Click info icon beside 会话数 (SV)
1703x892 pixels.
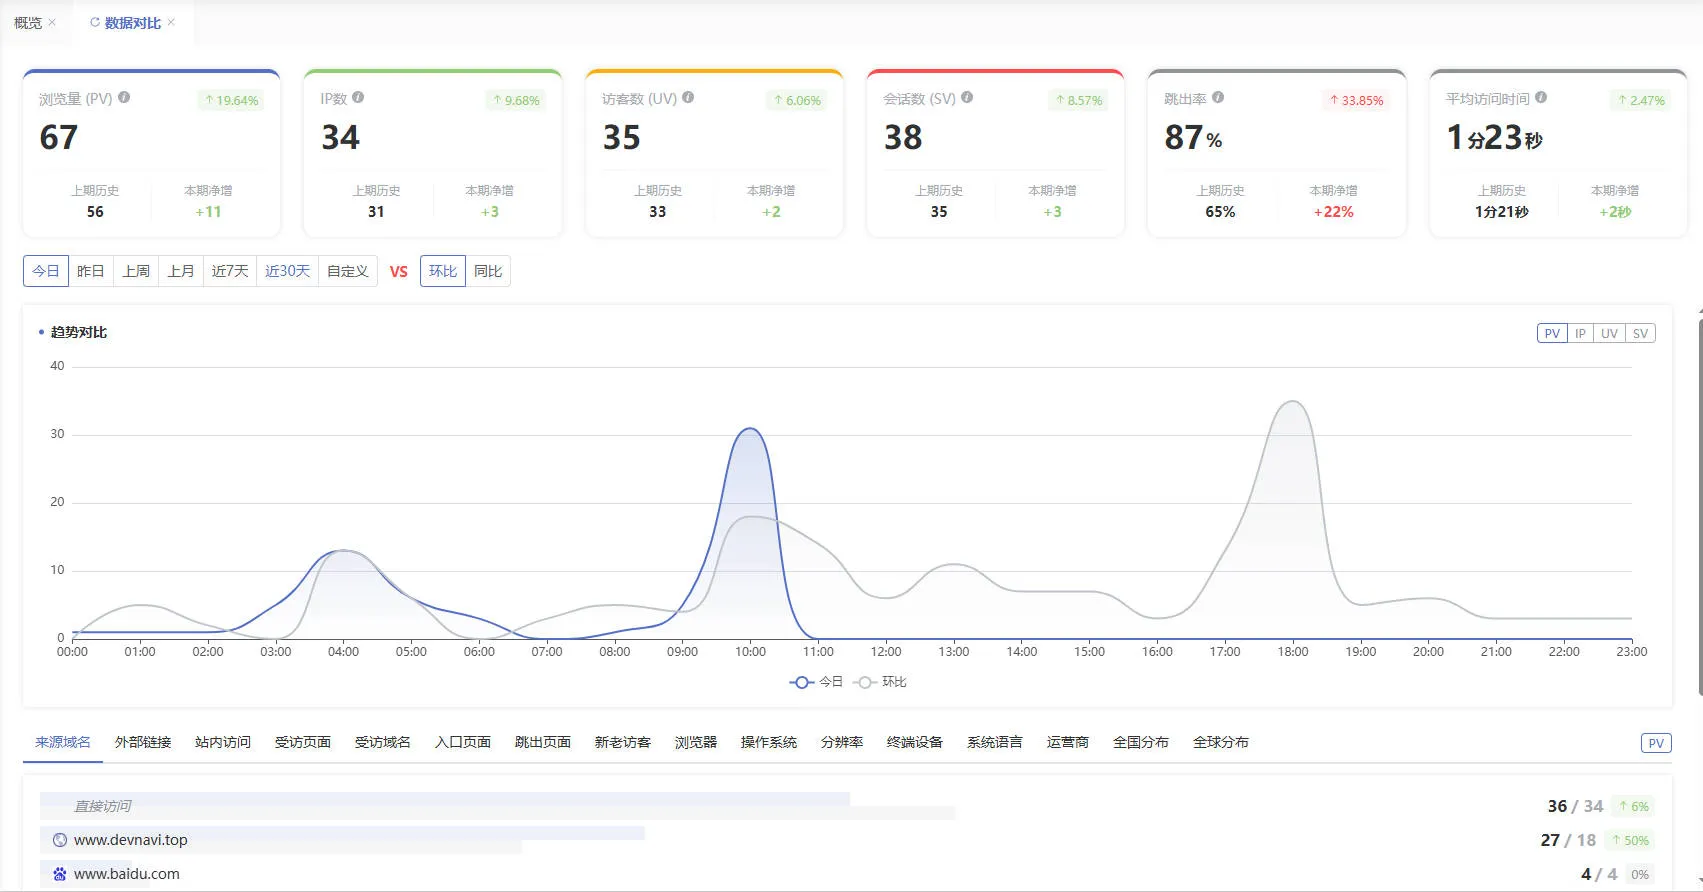pos(967,97)
